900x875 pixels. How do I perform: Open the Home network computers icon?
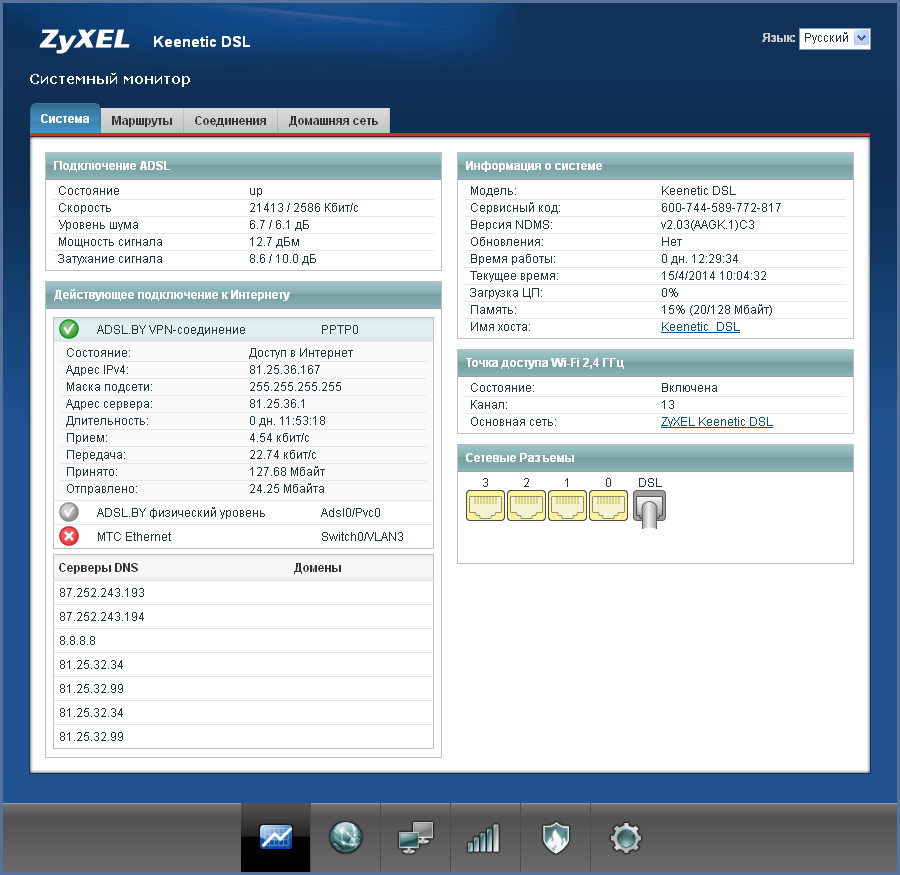click(415, 837)
